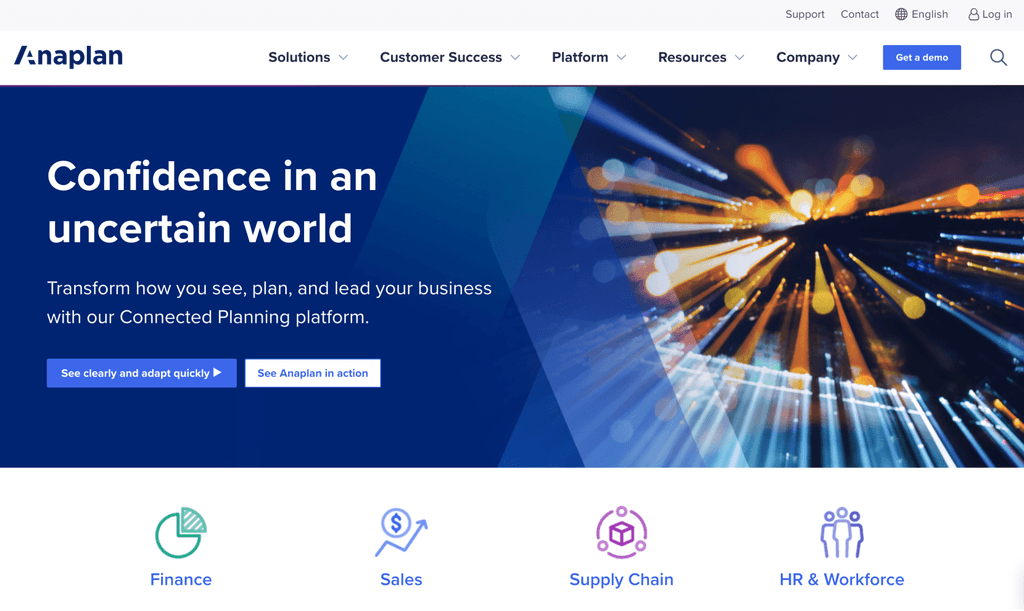Click the play arrow on See clearly button
Viewport: 1024px width, 611px height.
tap(217, 373)
